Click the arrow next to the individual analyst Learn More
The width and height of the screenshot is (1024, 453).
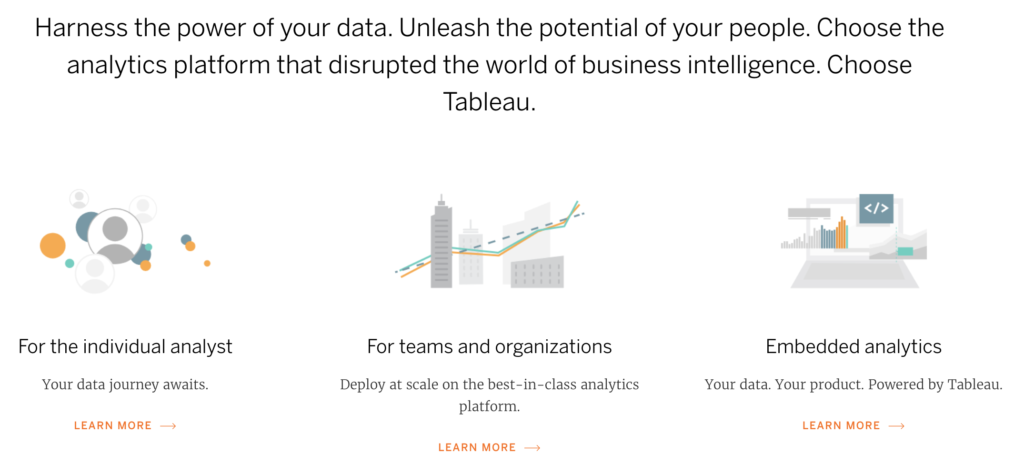coord(168,426)
